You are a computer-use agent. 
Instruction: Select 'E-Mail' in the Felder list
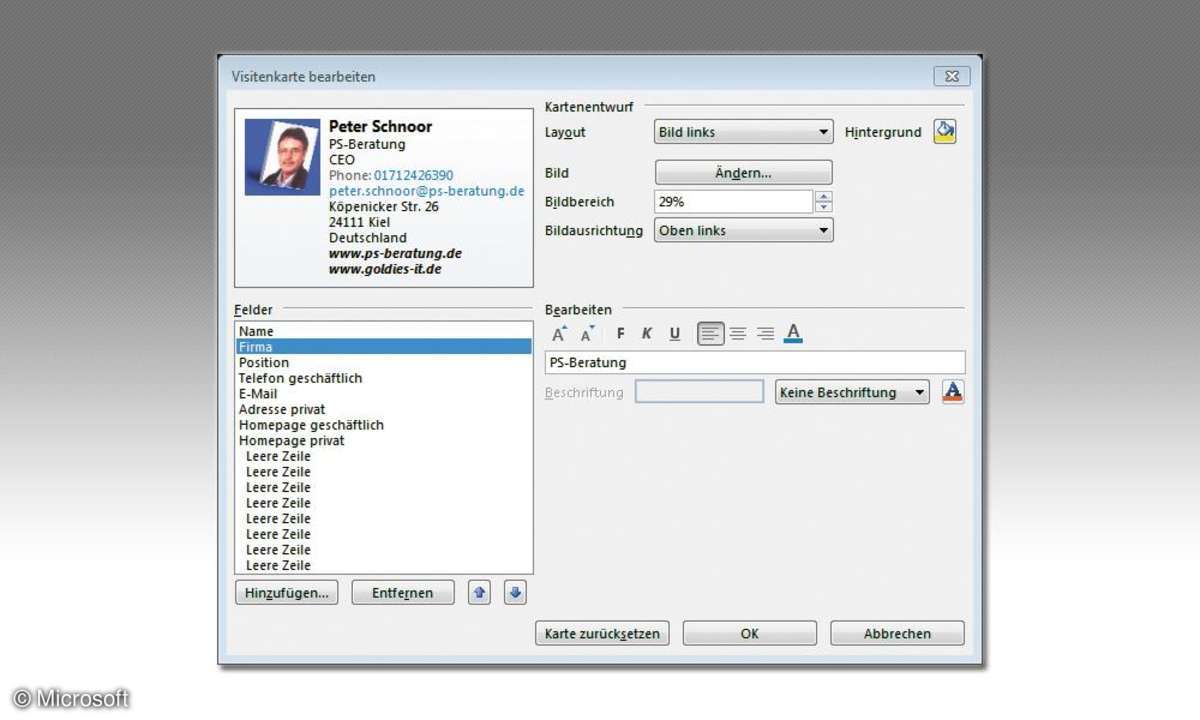(384, 394)
